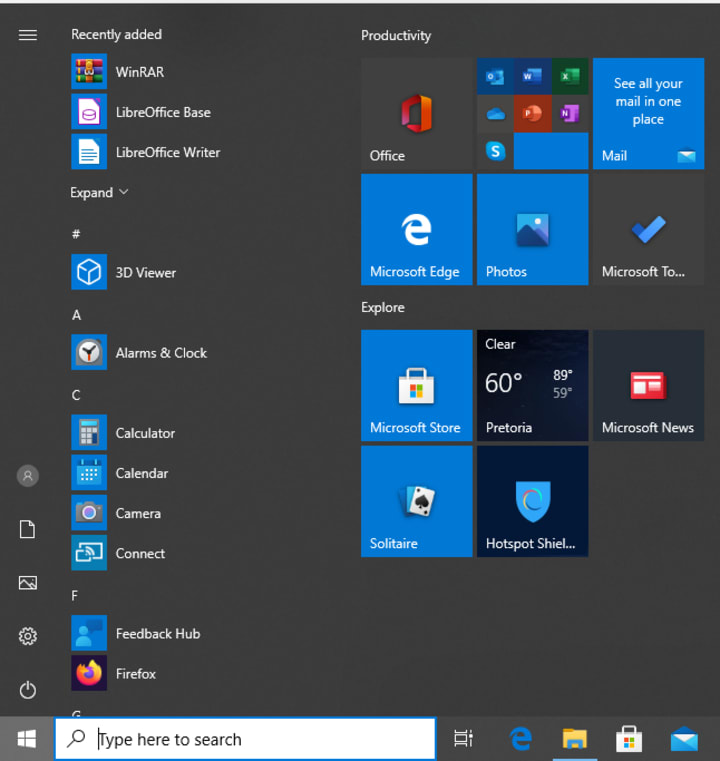The width and height of the screenshot is (720, 761).
Task: Jump via the # letter header
Action: (x=76, y=234)
